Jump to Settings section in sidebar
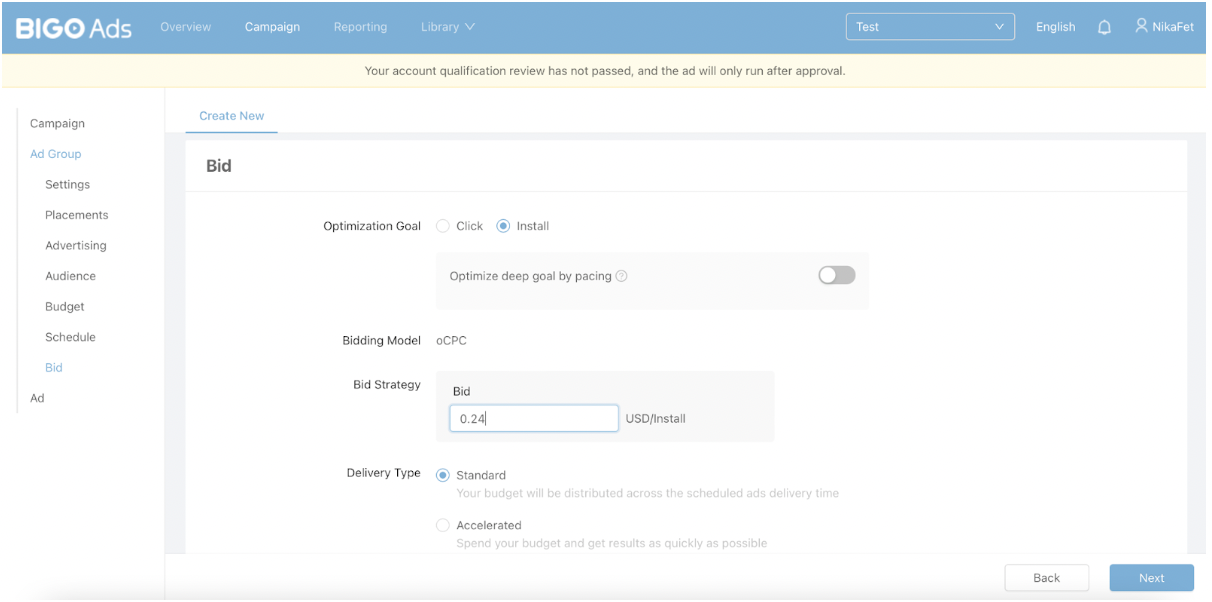Screen dimensions: 1212x602 point(67,185)
